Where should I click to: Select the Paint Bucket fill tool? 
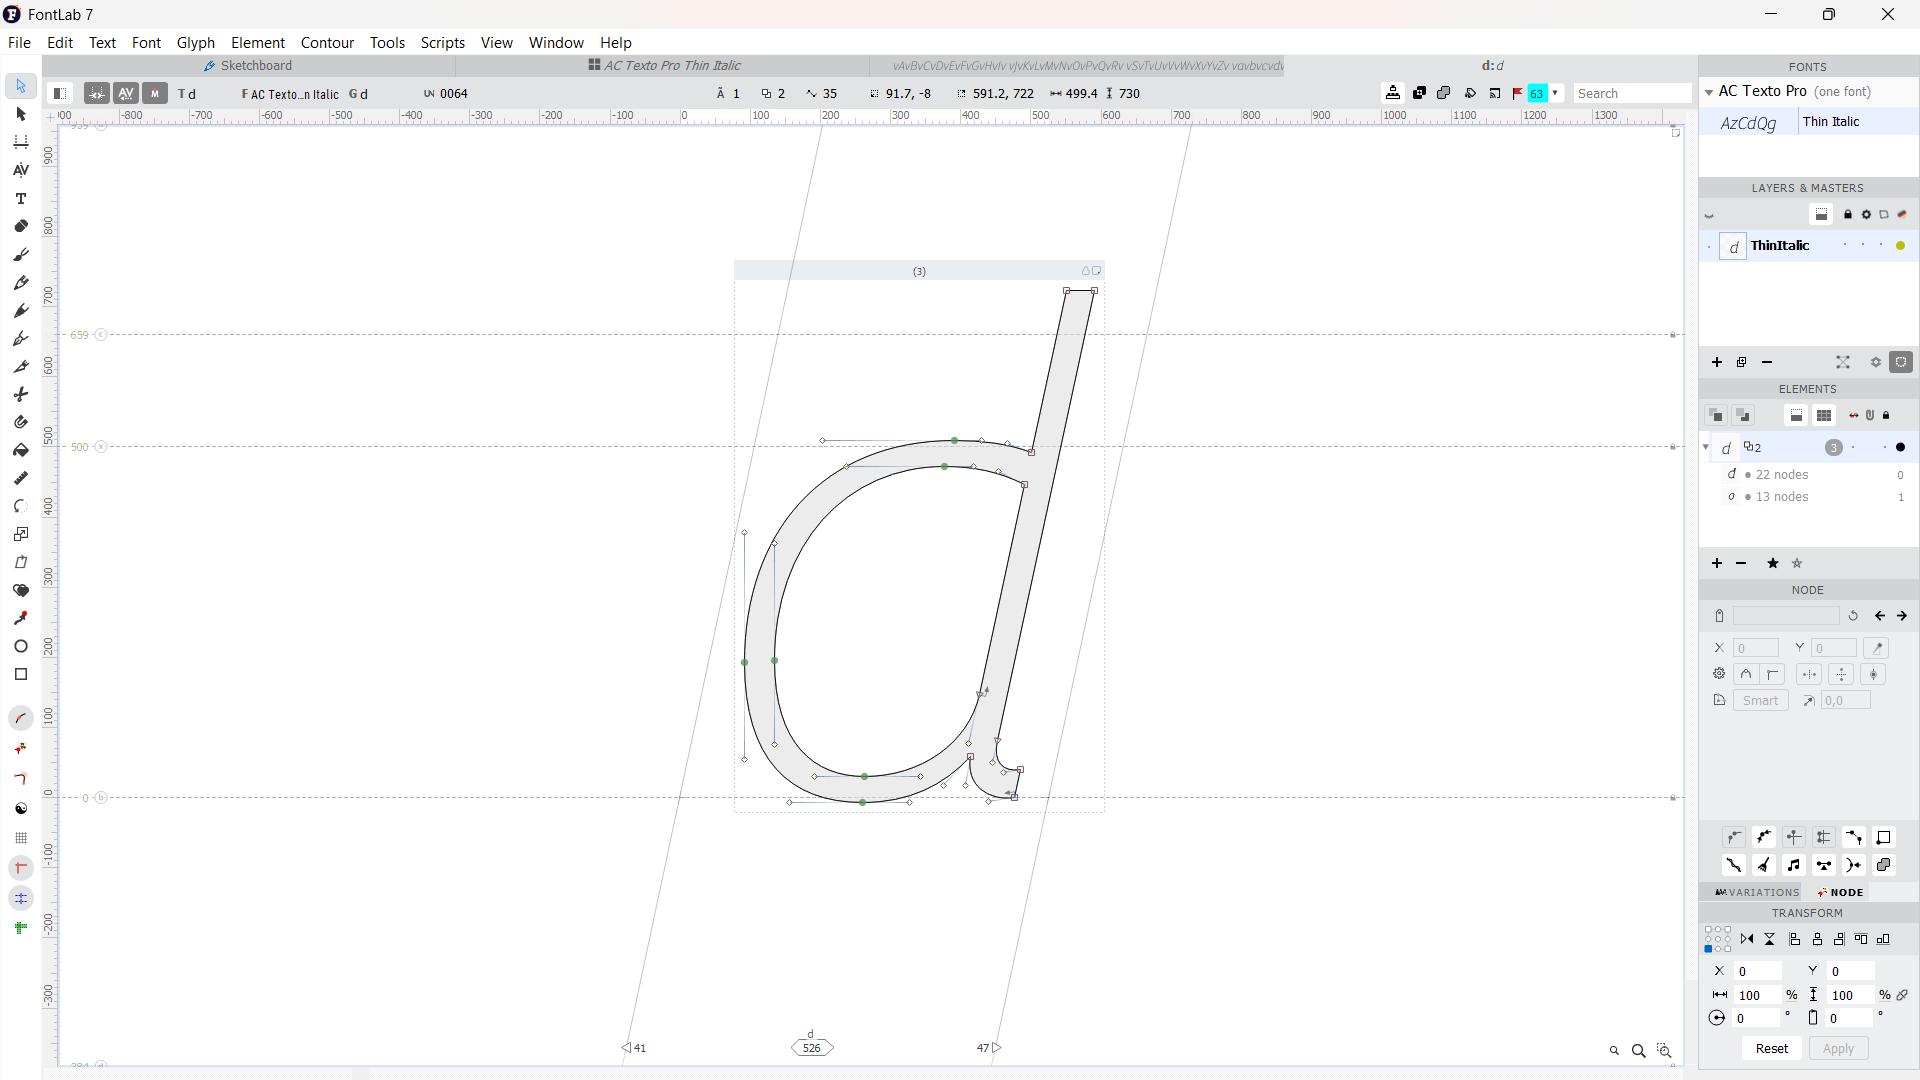[20, 451]
